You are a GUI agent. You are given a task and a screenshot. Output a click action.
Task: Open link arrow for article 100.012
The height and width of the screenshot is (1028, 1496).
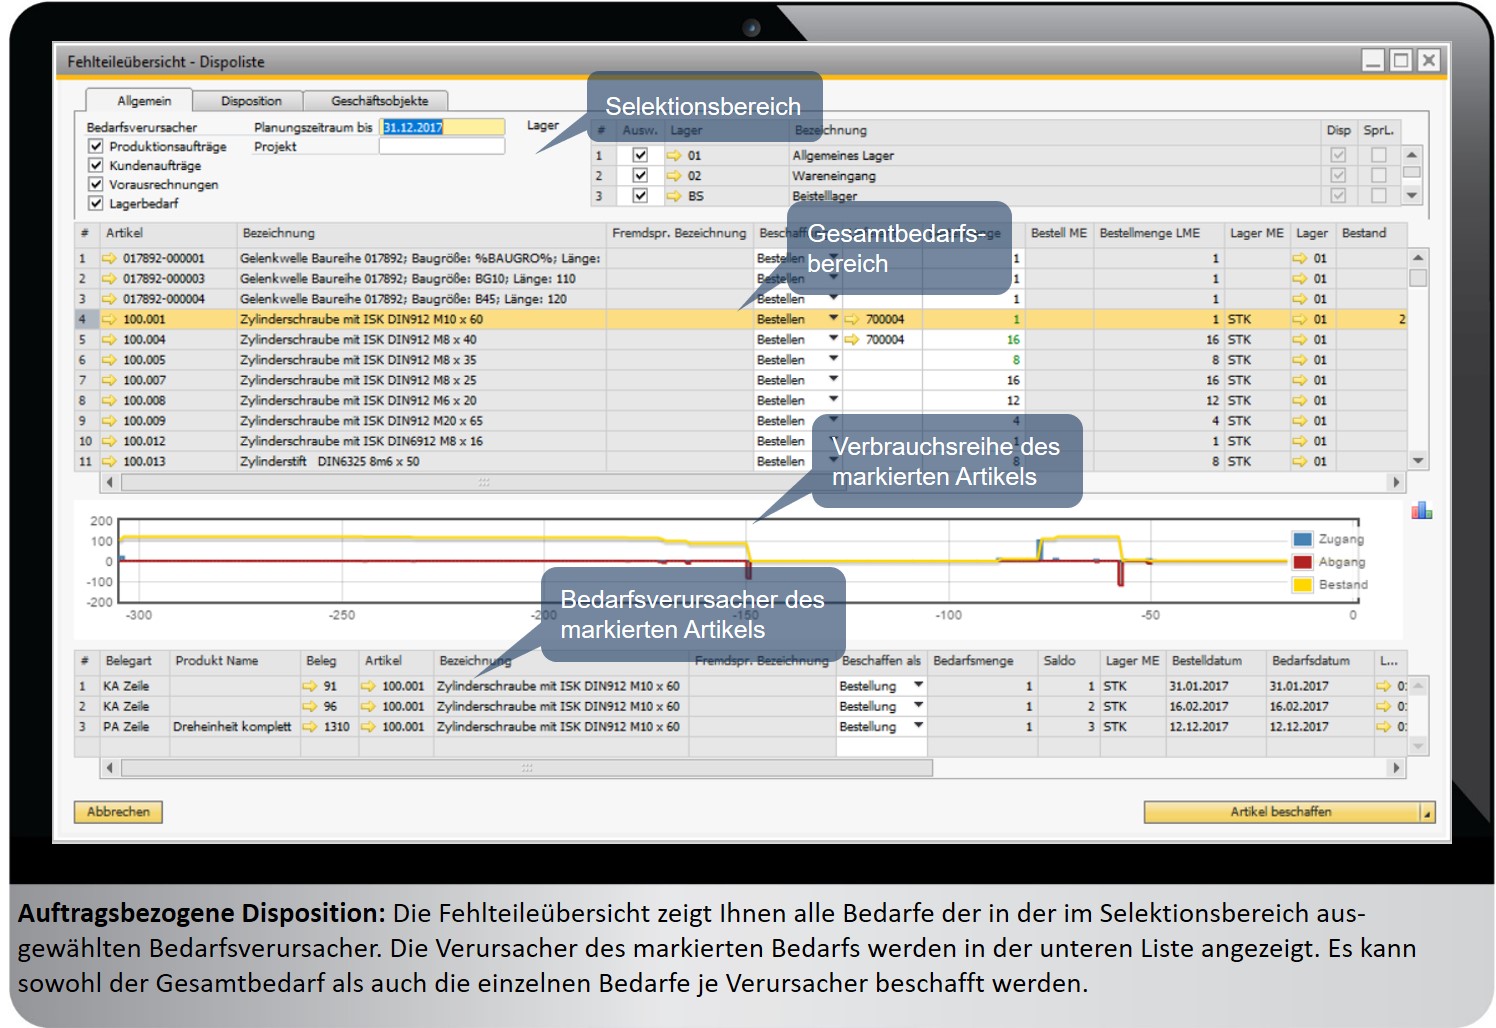110,441
